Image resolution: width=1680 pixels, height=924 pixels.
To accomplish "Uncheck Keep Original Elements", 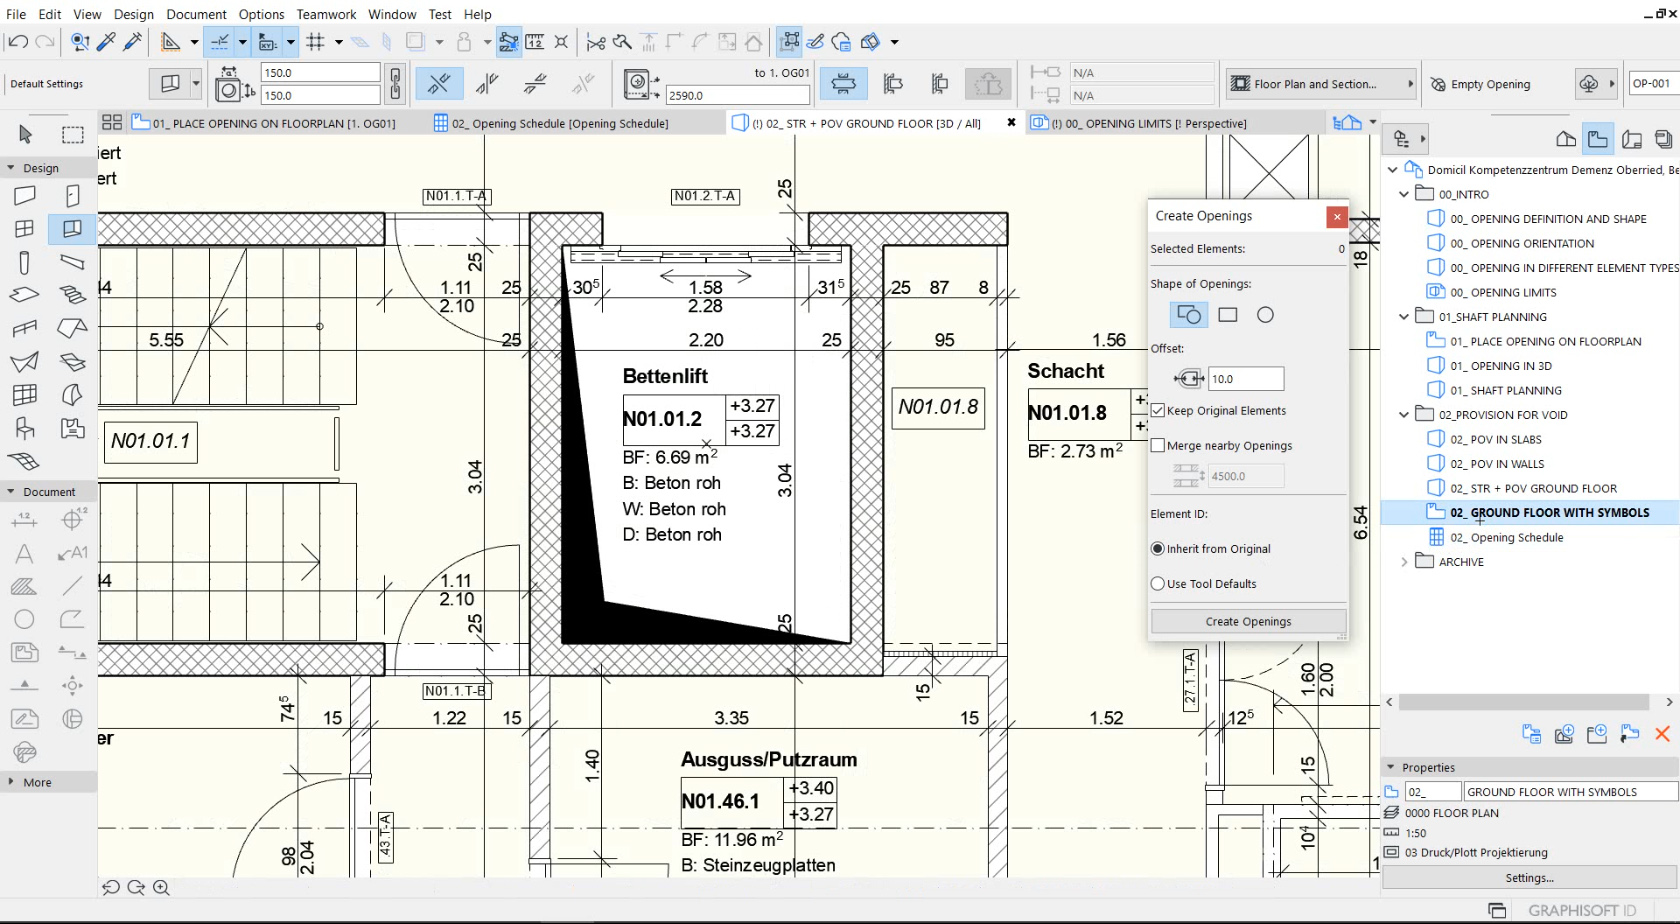I will 1158,411.
